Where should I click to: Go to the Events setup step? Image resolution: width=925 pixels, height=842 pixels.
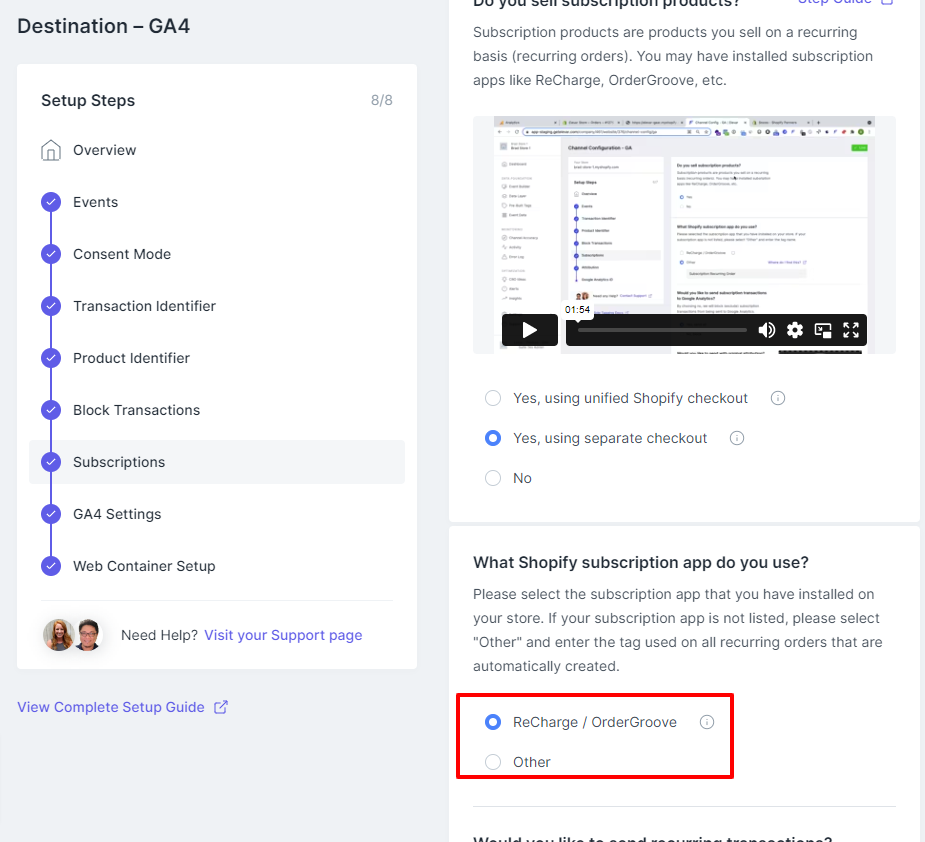96,202
